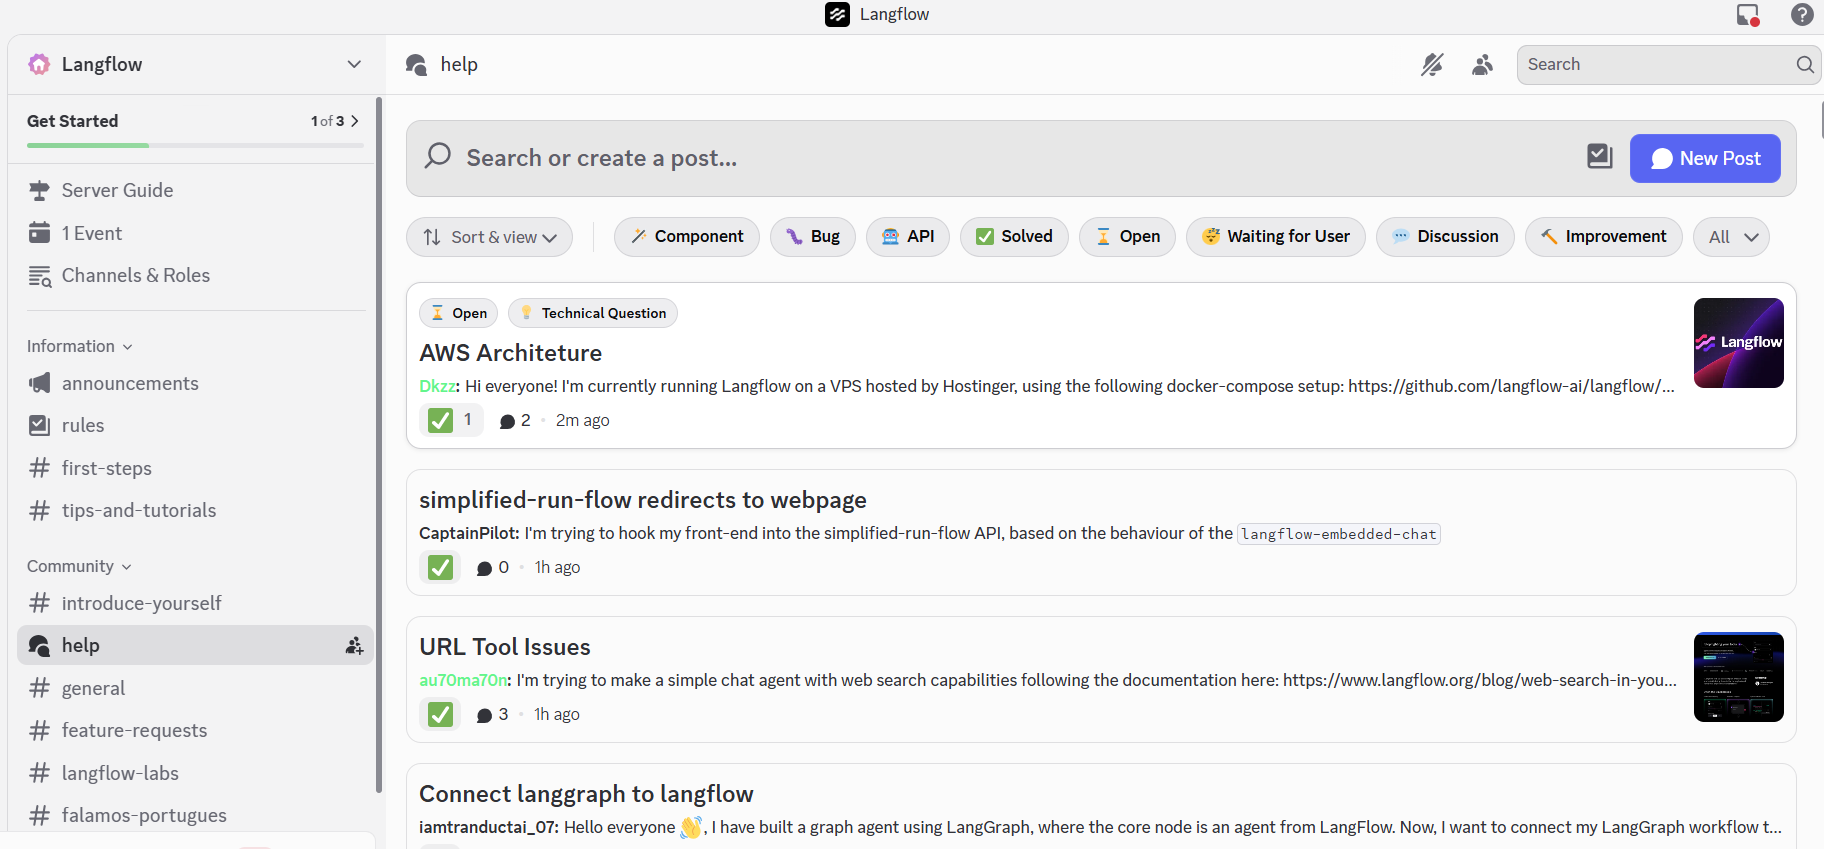Select the help forum channel
Viewport: 1824px width, 849px height.
pyautogui.click(x=195, y=645)
